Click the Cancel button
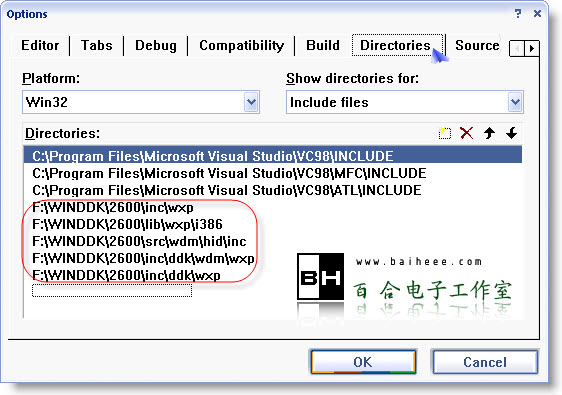Viewport: 562px width, 395px height. [485, 362]
